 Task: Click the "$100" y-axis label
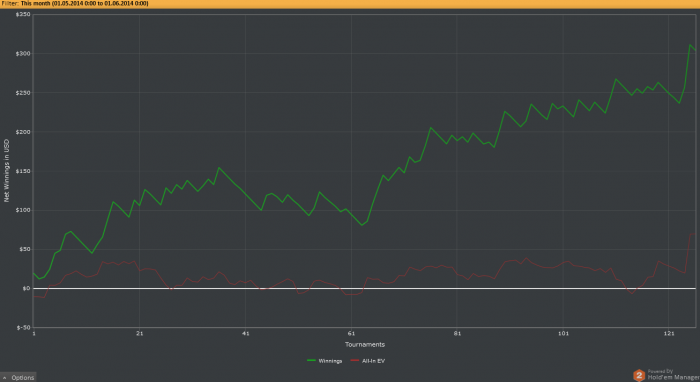coord(23,210)
